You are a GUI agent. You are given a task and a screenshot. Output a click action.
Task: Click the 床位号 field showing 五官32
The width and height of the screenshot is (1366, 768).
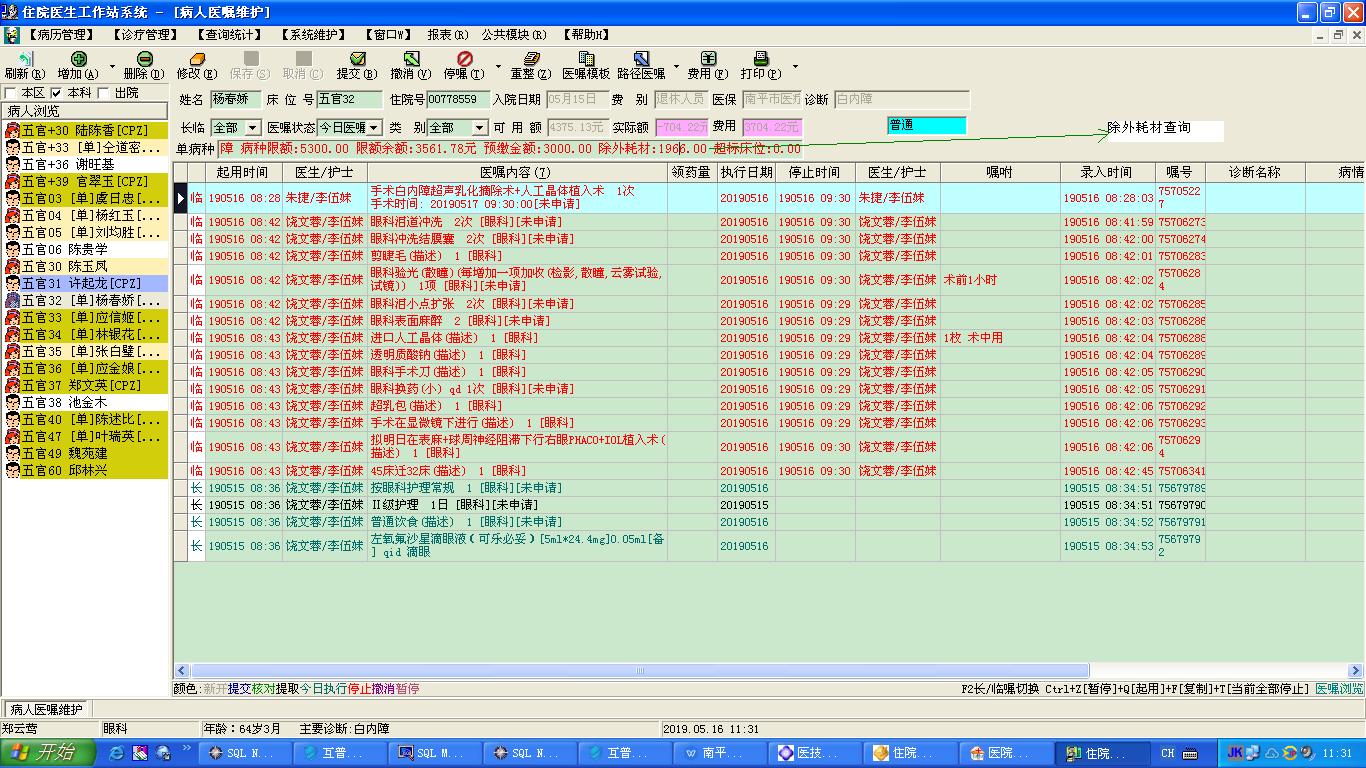tap(349, 99)
